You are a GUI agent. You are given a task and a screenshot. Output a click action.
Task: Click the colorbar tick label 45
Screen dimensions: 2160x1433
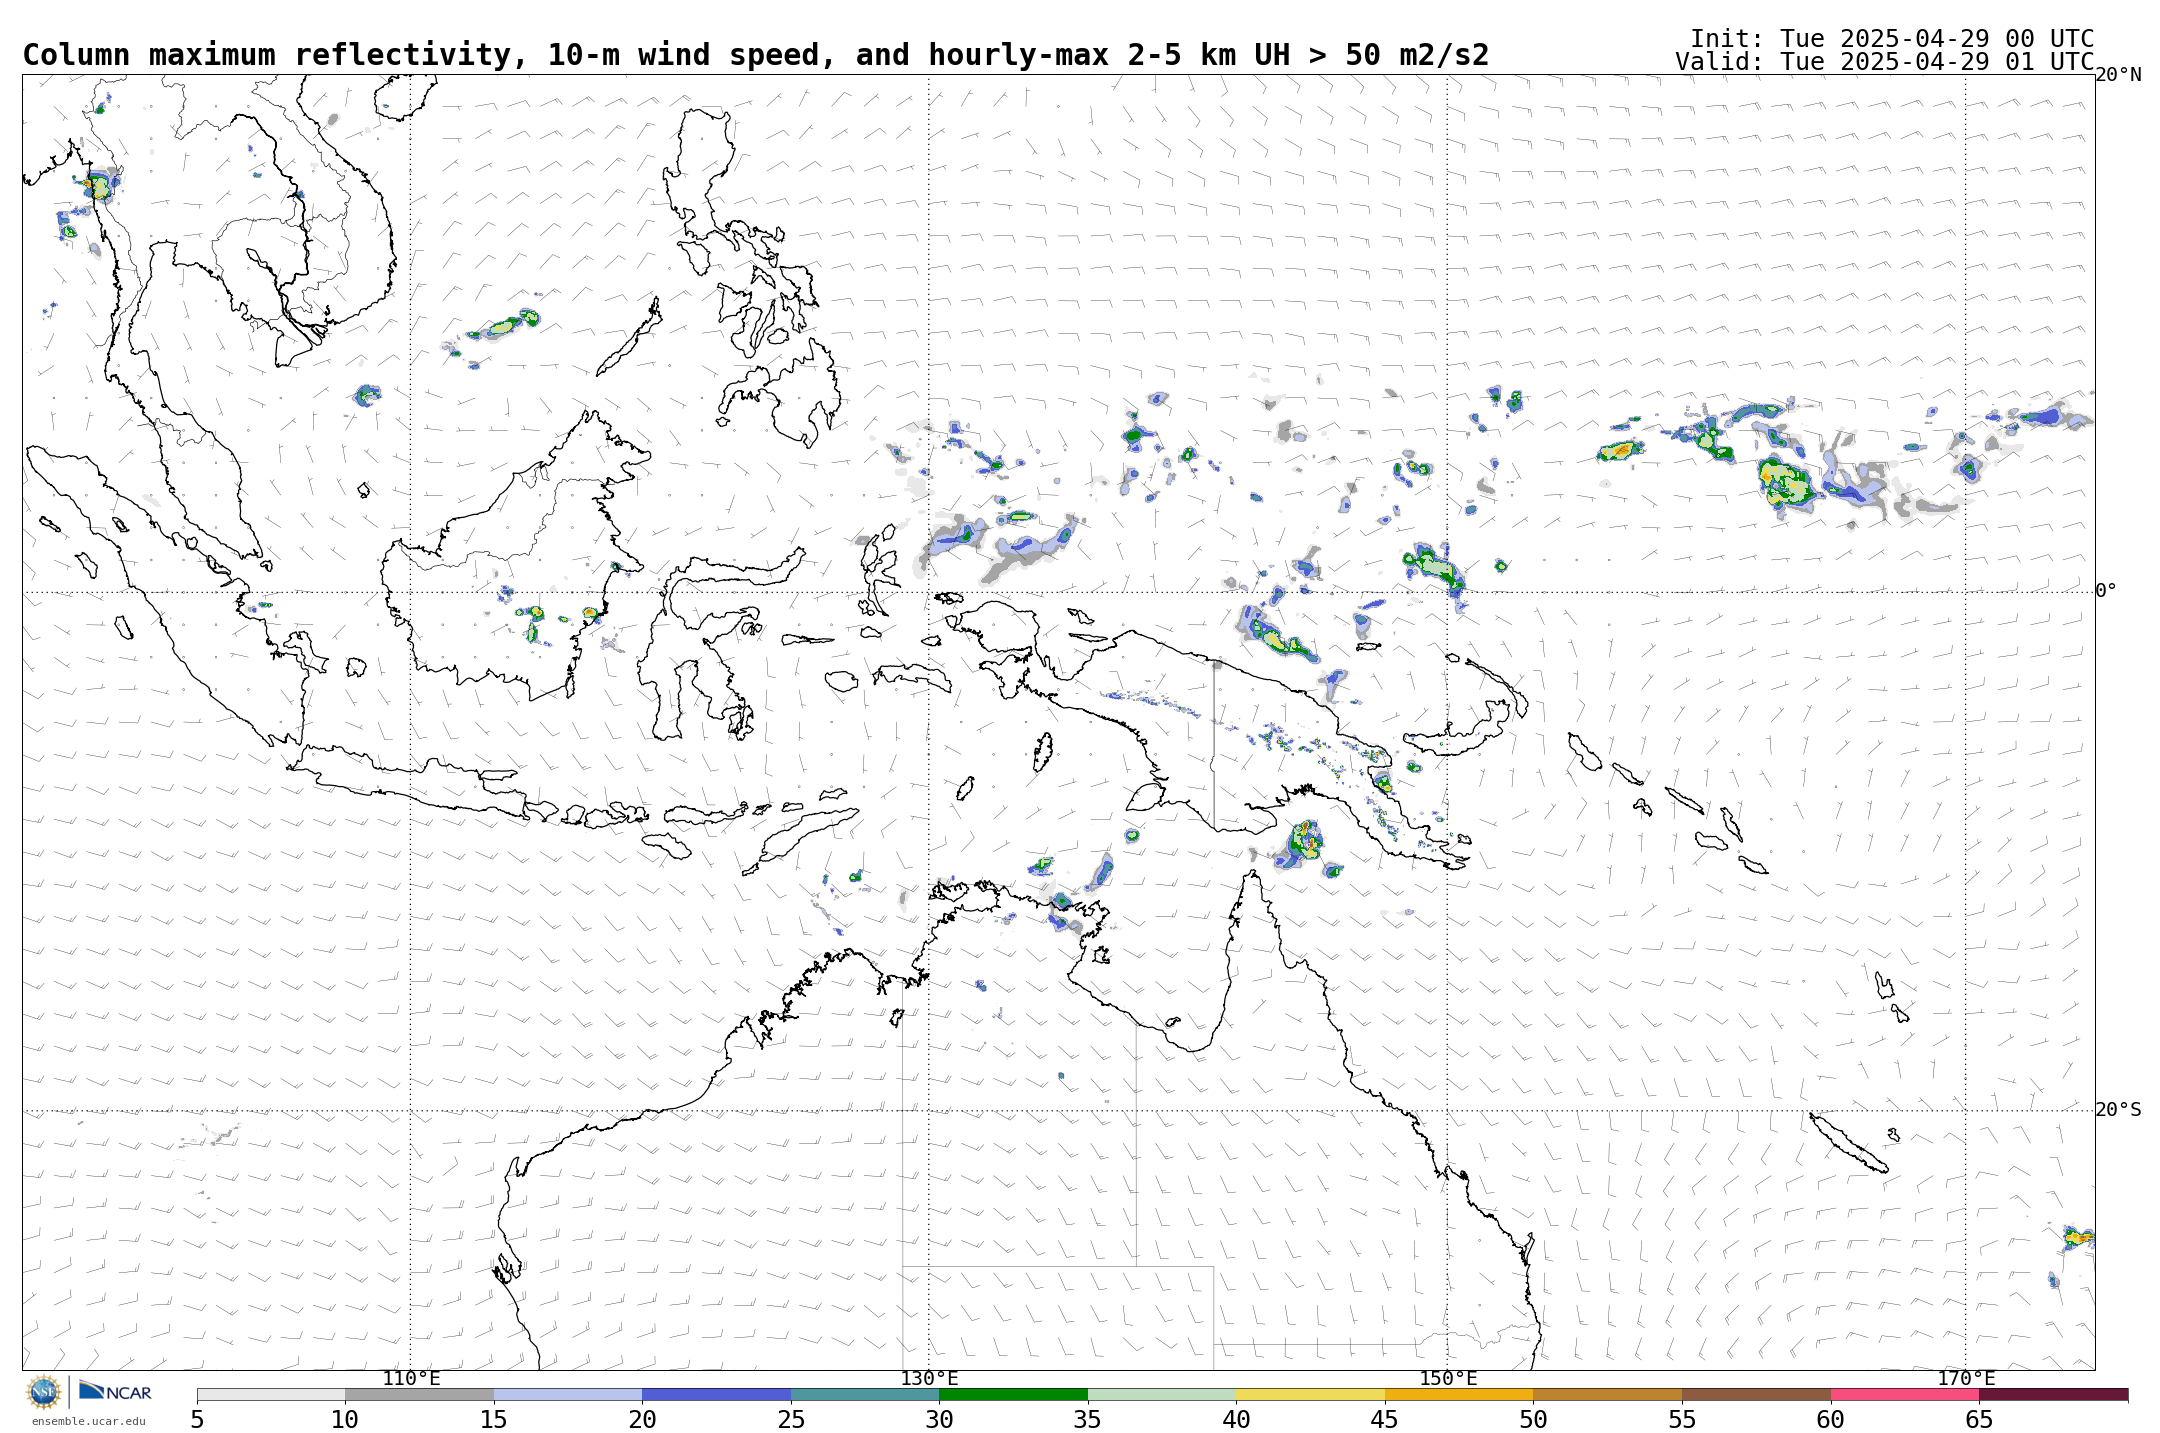[x=1385, y=1419]
